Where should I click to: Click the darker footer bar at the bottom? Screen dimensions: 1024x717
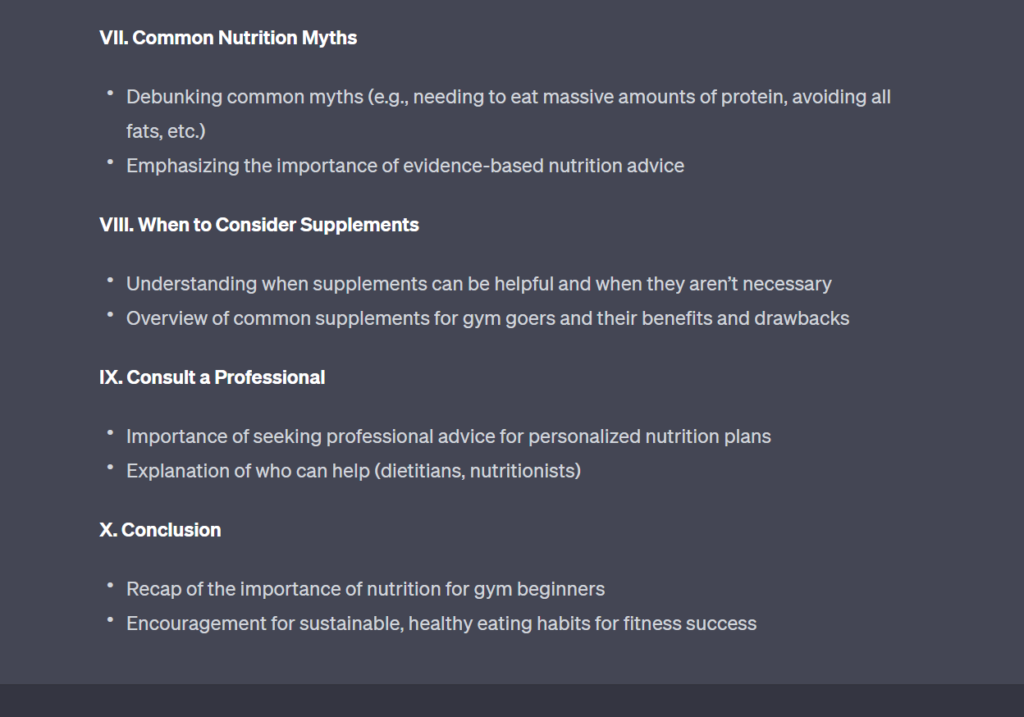[512, 701]
